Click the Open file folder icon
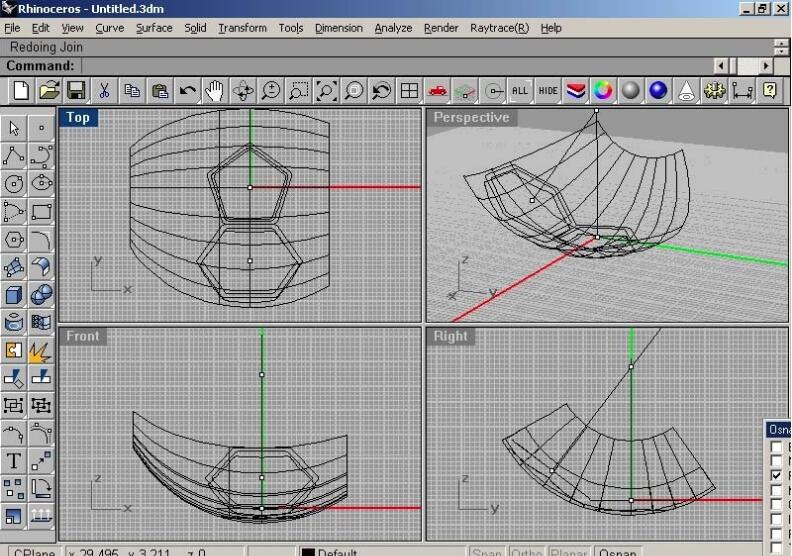 point(49,91)
